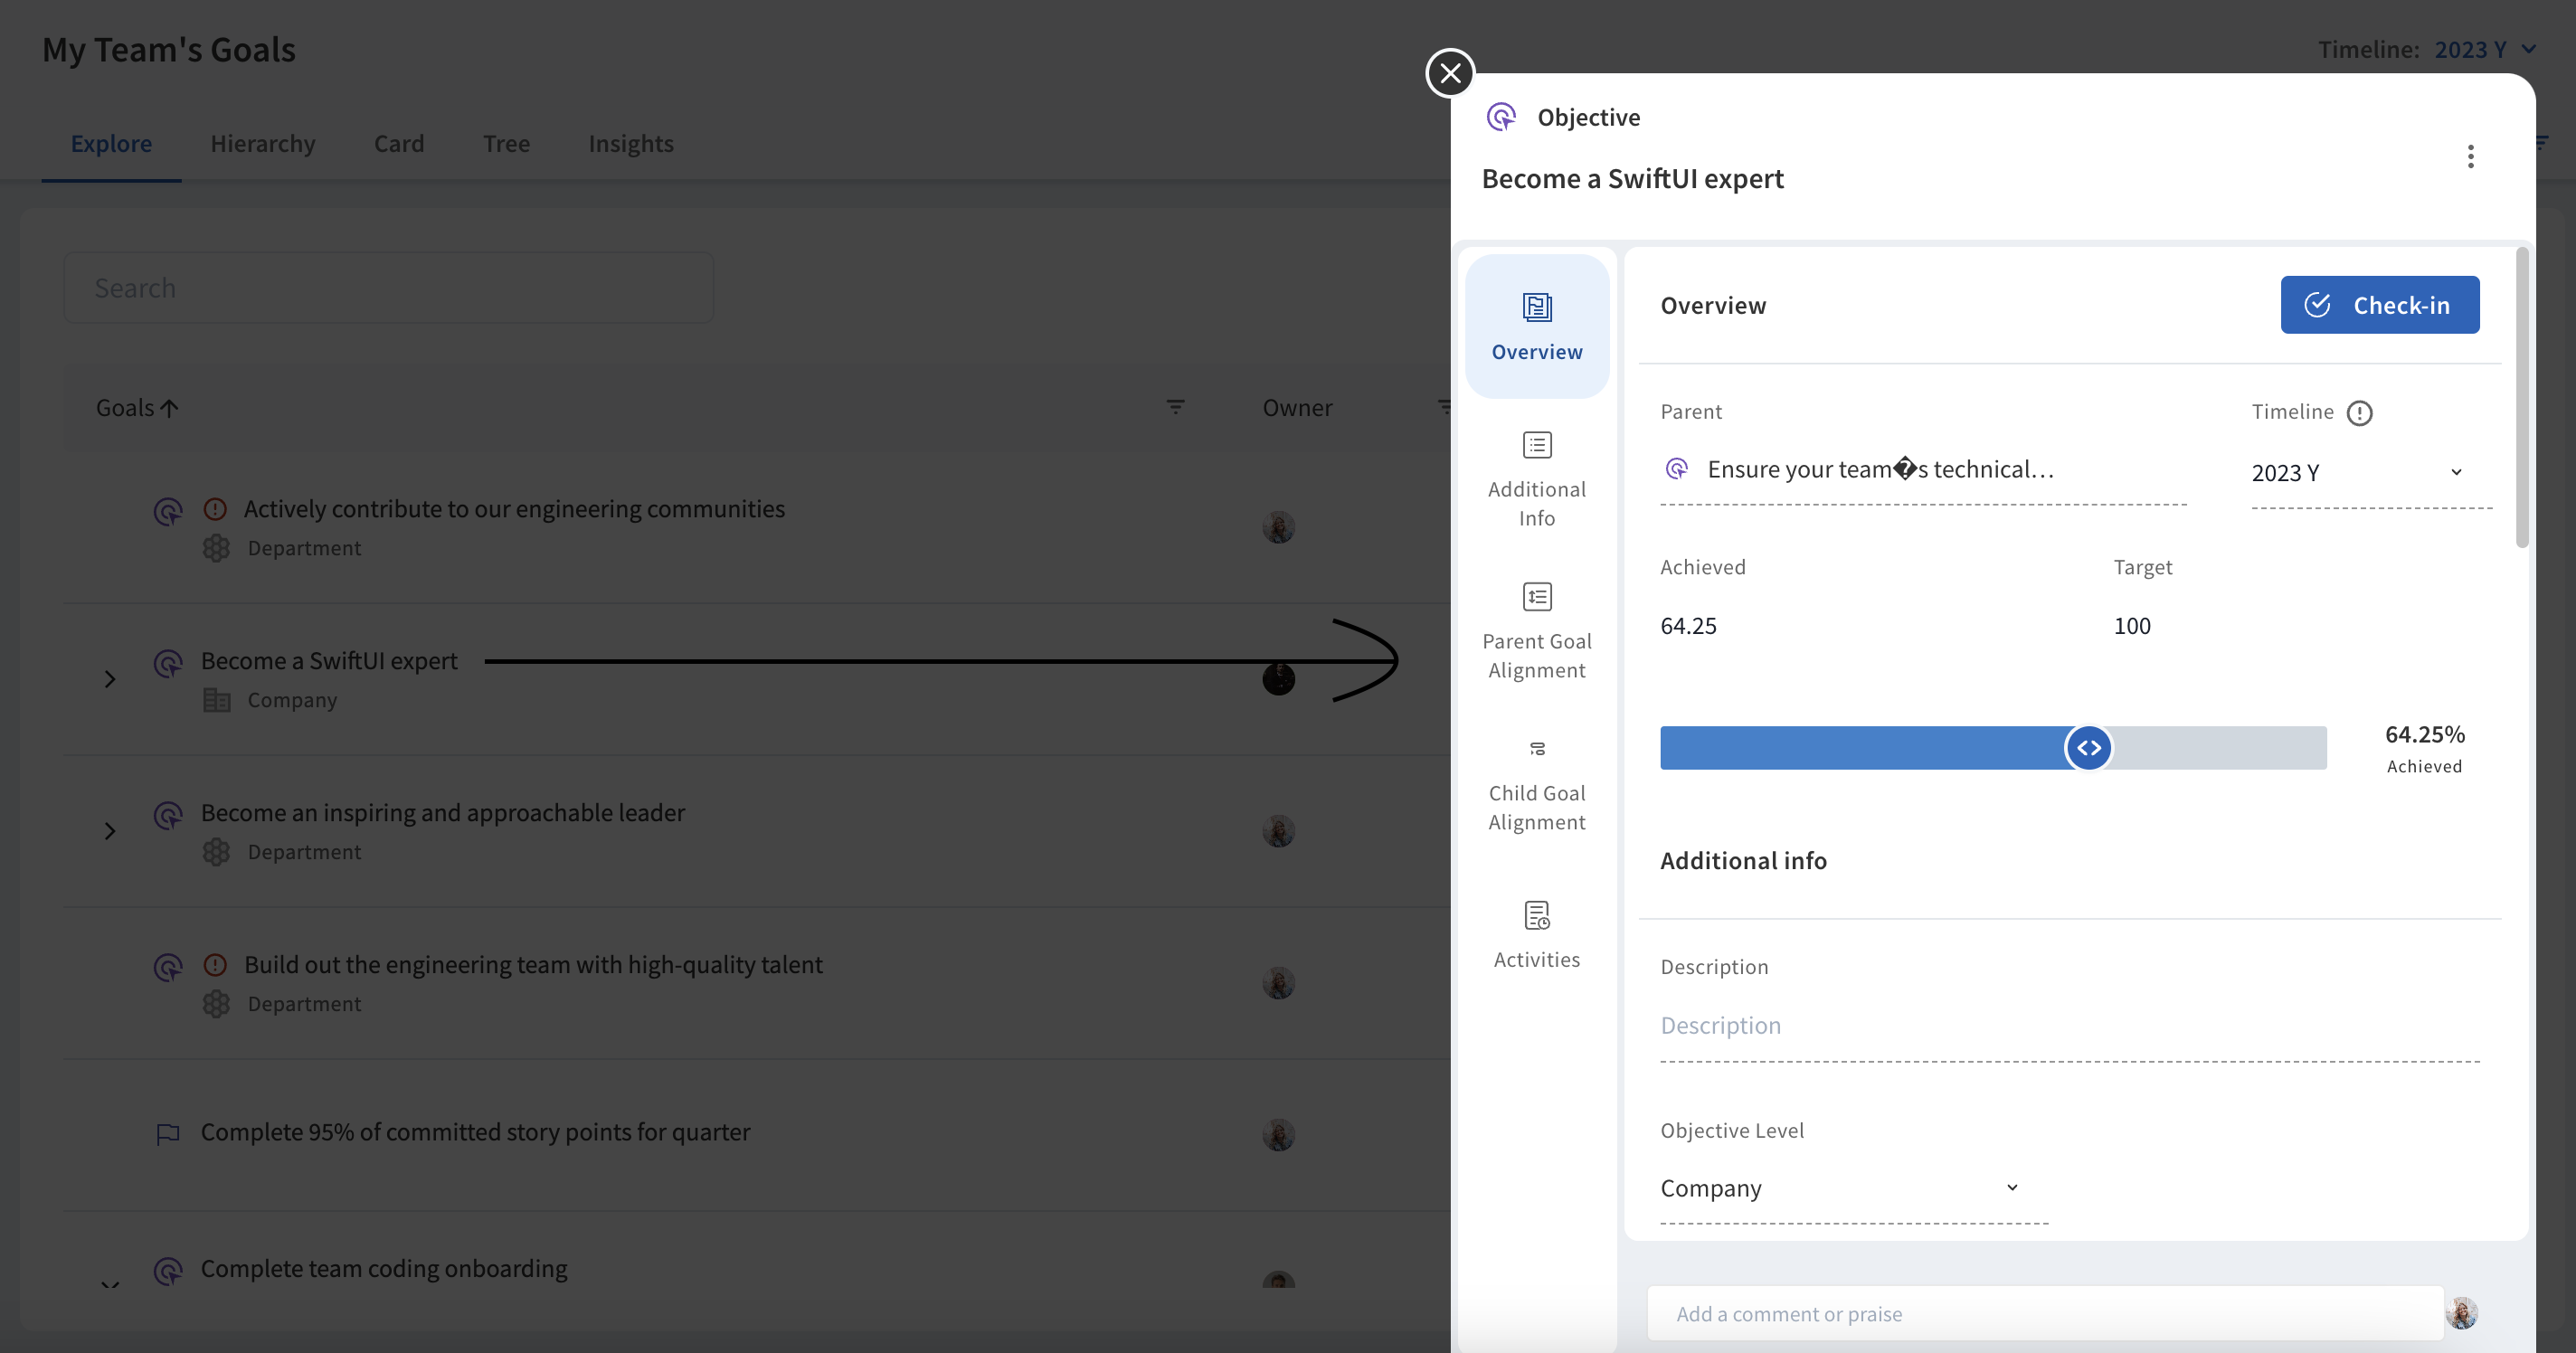Click owner avatar of 'Actively contribute' goal
Viewport: 2576px width, 1353px height.
pyautogui.click(x=1278, y=527)
